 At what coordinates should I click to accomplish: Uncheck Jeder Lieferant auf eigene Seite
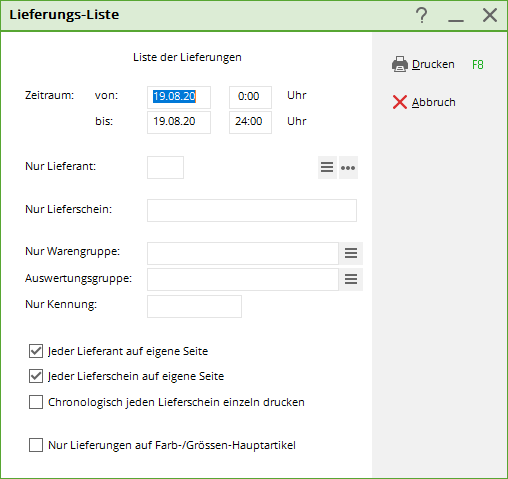[x=36, y=351]
